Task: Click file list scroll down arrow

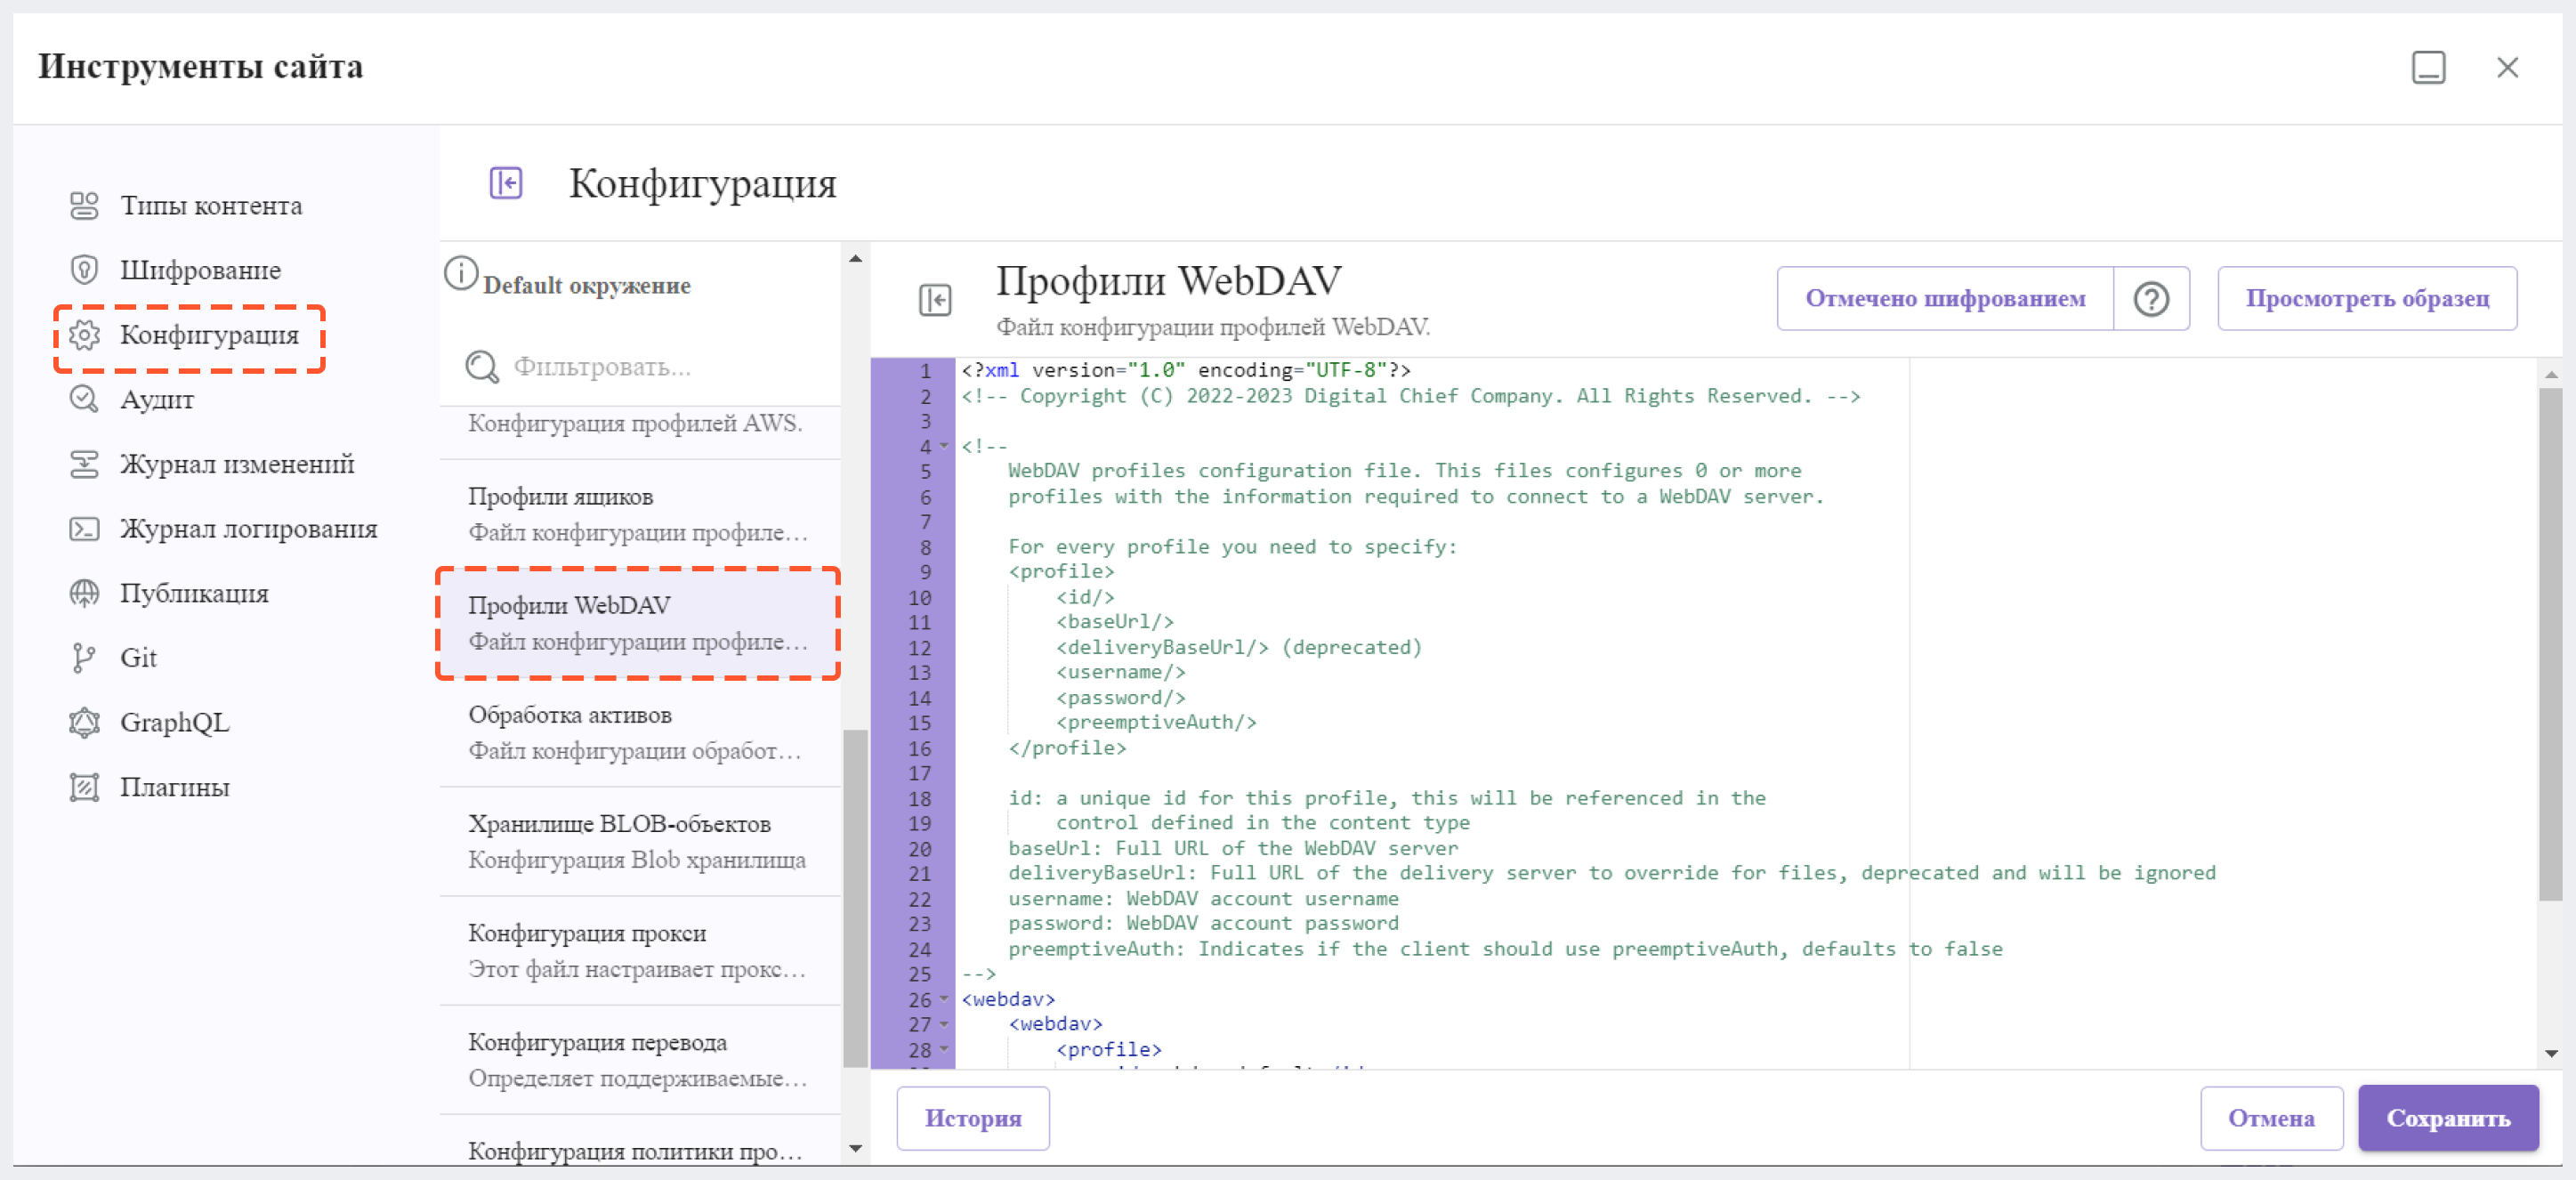Action: tap(855, 1149)
